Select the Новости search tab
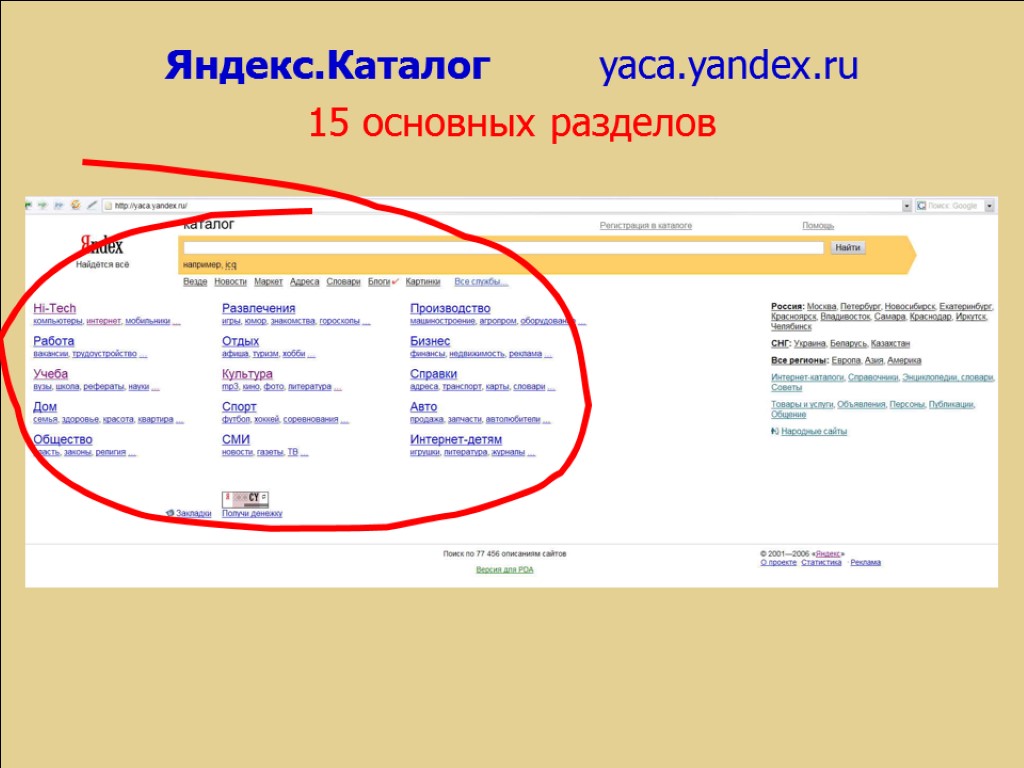 coord(231,281)
